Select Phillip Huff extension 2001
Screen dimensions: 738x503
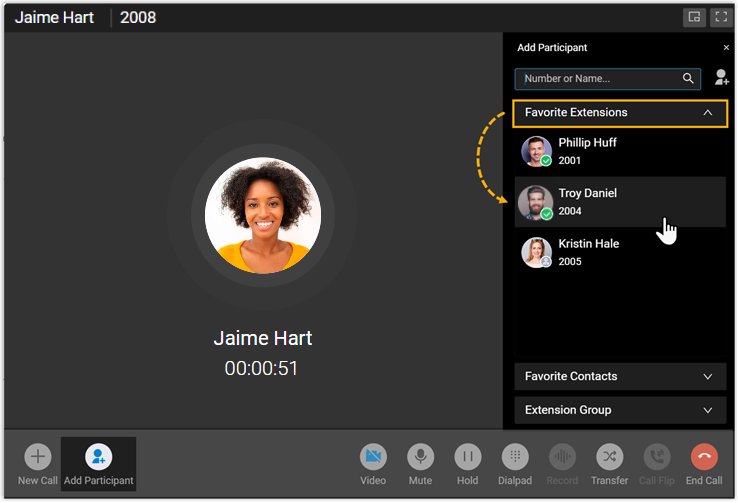(x=620, y=152)
